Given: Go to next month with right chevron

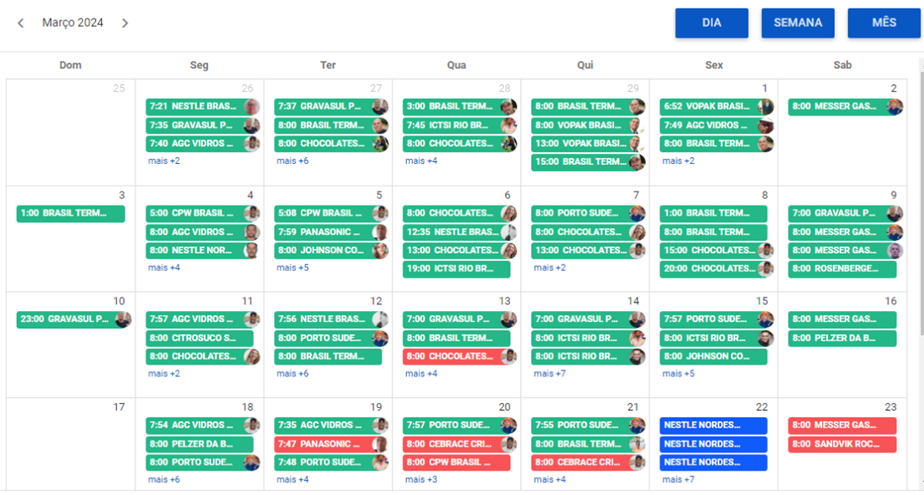Looking at the screenshot, I should [x=125, y=23].
